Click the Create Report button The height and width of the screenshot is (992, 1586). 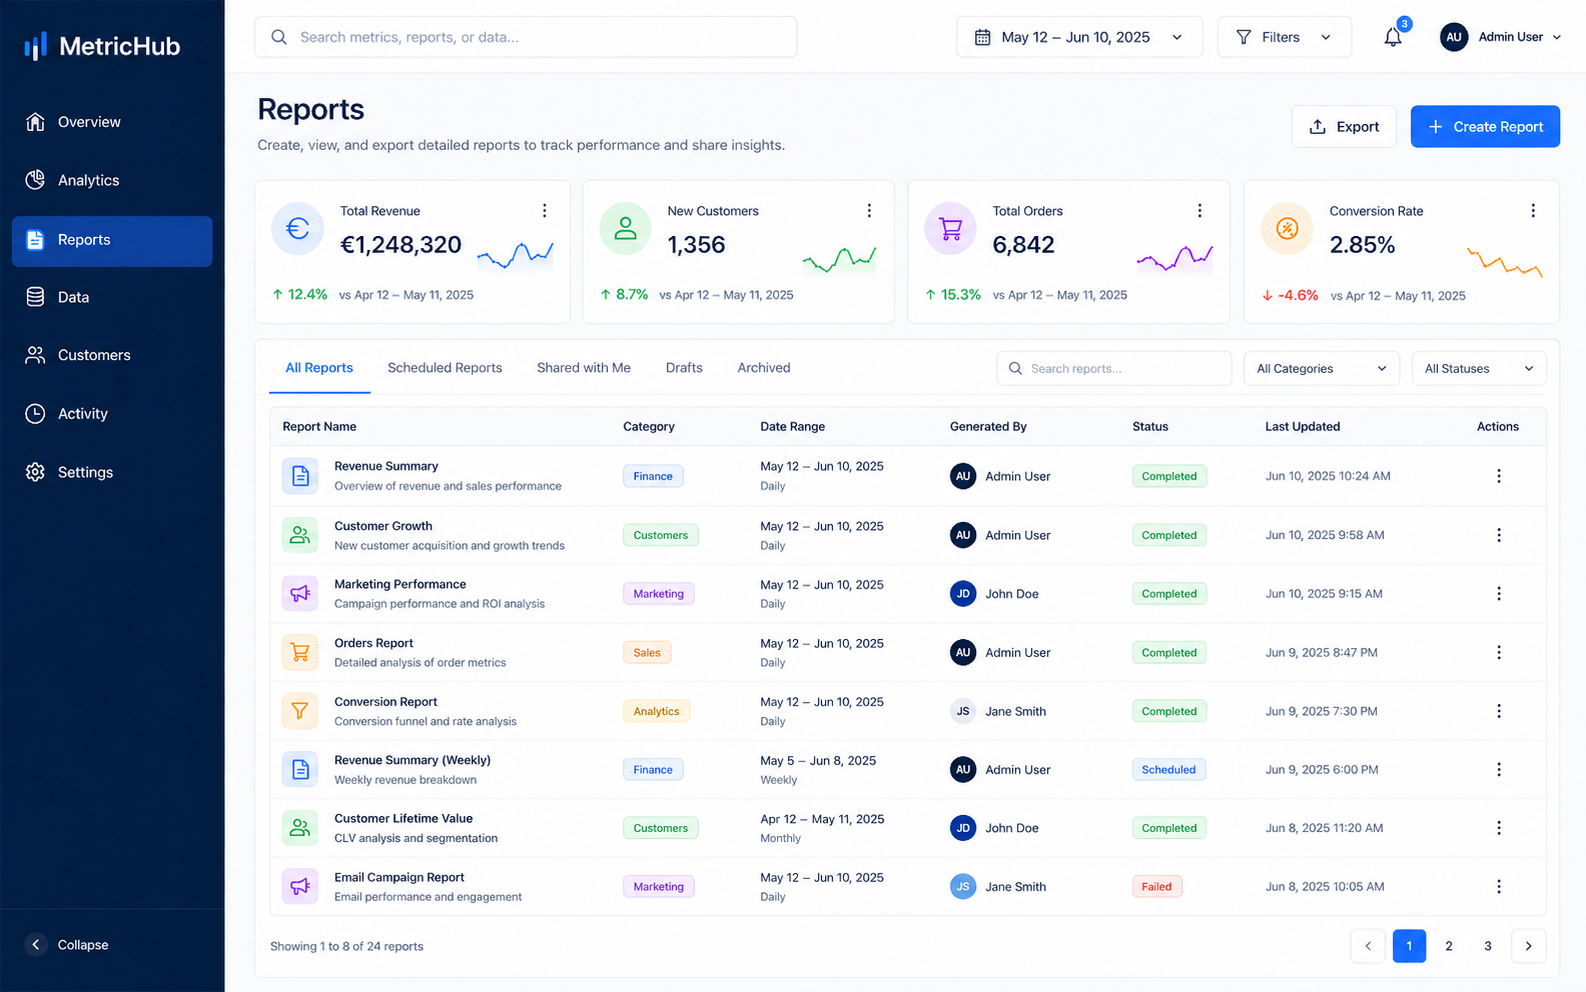click(x=1485, y=127)
